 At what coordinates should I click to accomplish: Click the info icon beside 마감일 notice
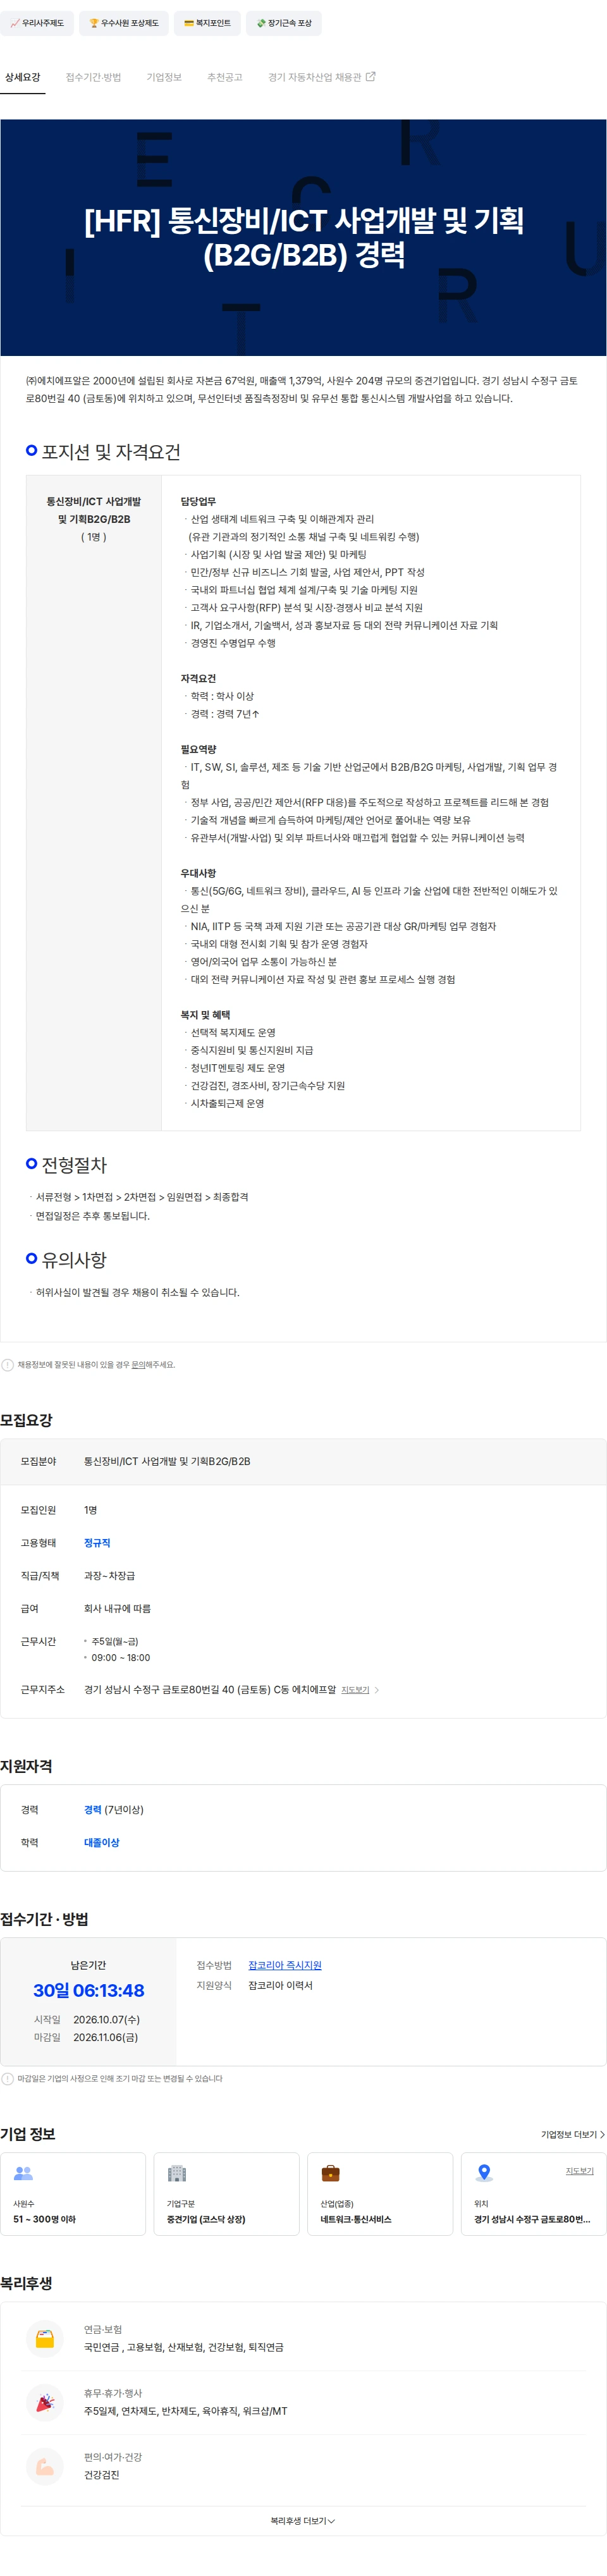click(x=8, y=2078)
